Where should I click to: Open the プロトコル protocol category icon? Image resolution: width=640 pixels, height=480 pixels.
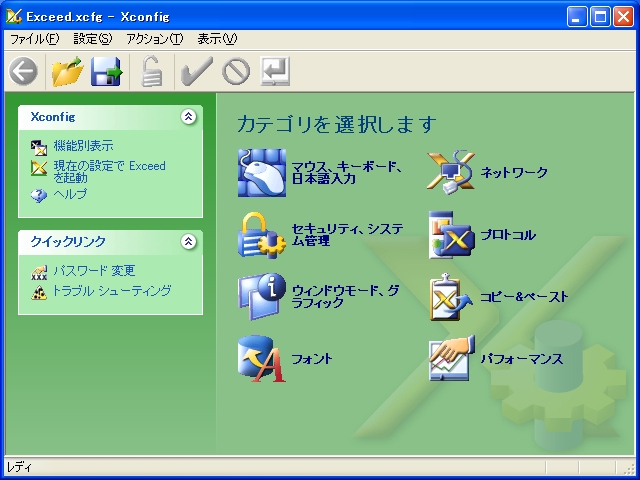451,235
